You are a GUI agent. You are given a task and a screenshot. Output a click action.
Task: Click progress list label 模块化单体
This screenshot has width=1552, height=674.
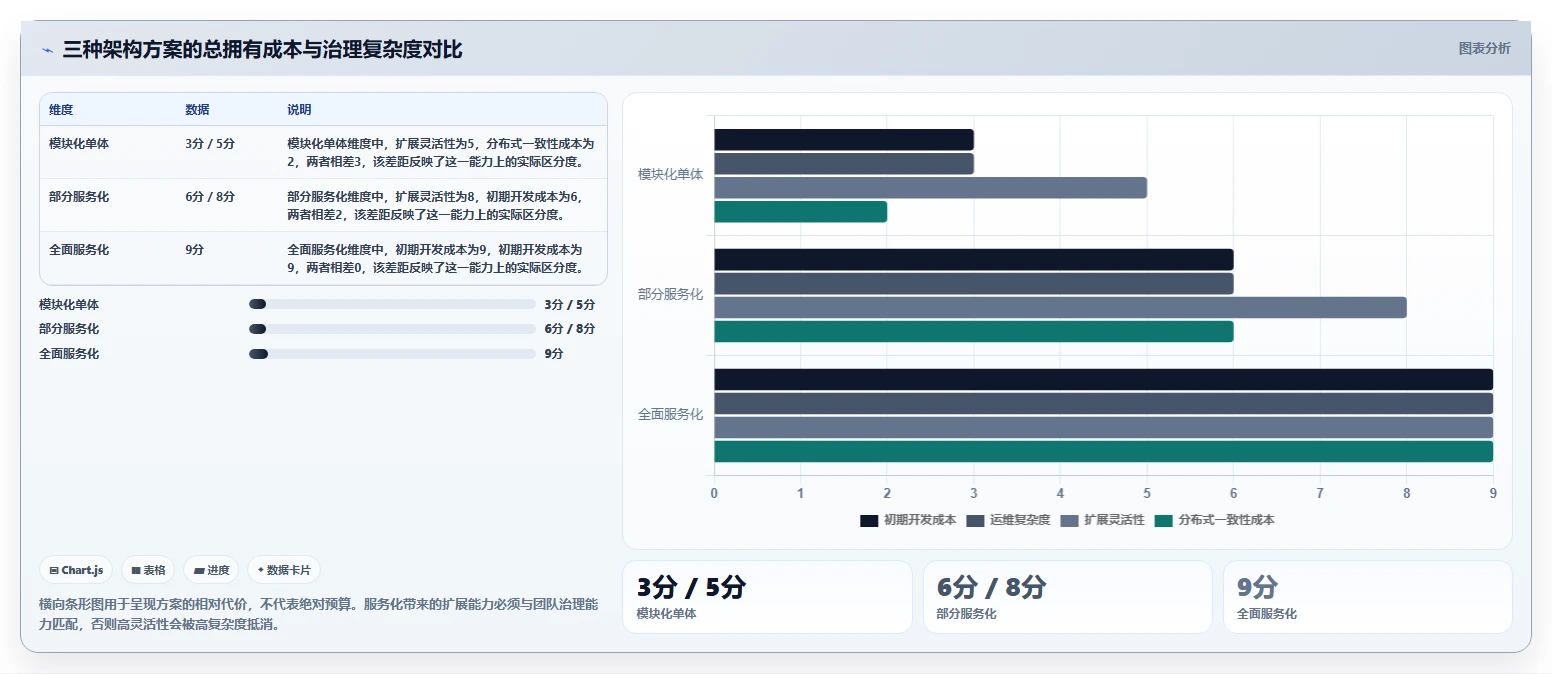click(x=69, y=305)
